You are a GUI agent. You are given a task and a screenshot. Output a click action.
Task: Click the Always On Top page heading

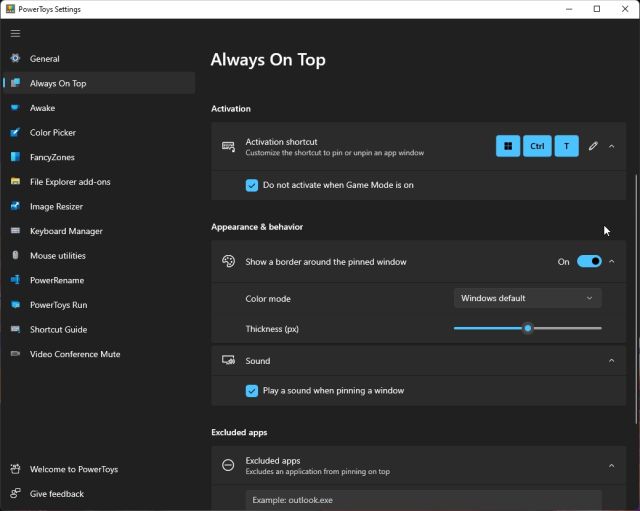coord(268,60)
